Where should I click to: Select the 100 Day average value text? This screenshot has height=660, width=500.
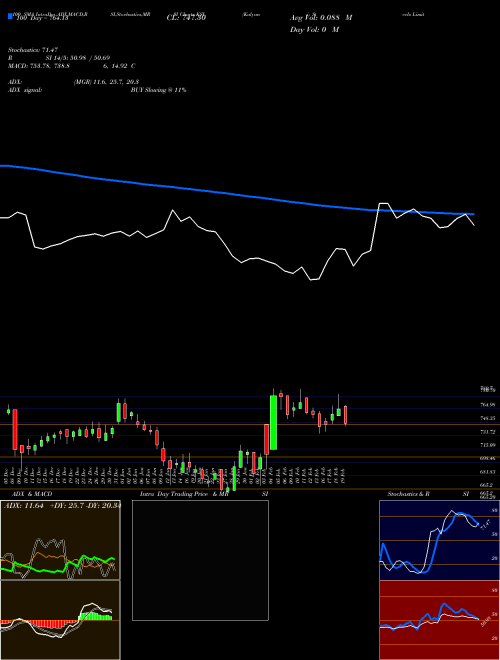pyautogui.click(x=41, y=18)
